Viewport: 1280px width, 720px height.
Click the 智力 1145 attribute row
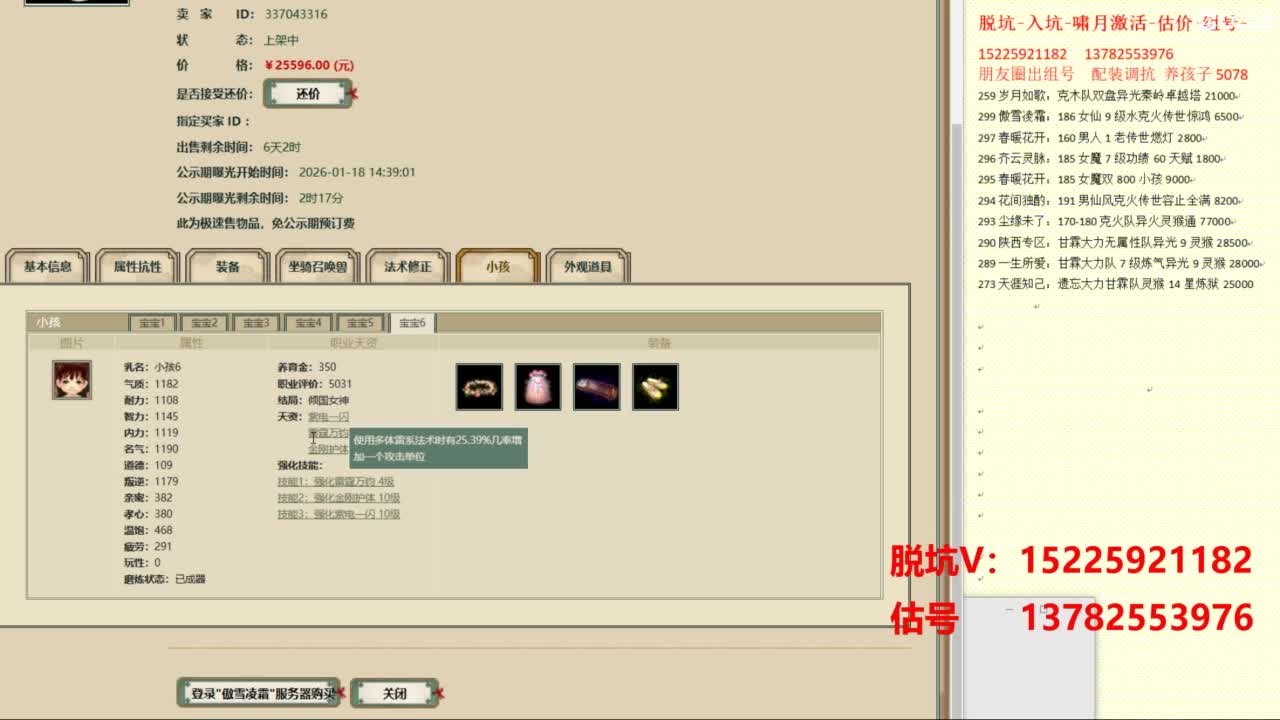click(x=151, y=416)
